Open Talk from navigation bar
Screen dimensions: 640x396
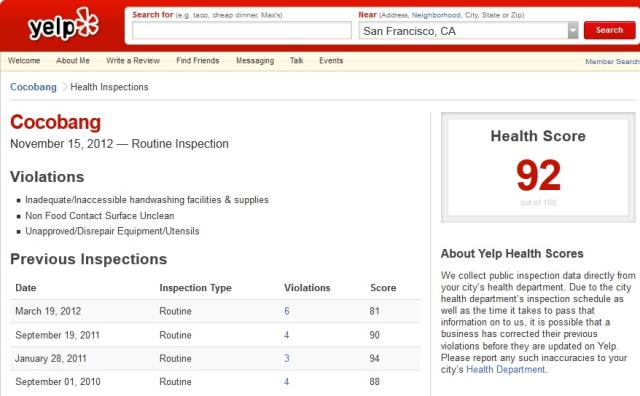click(x=297, y=60)
